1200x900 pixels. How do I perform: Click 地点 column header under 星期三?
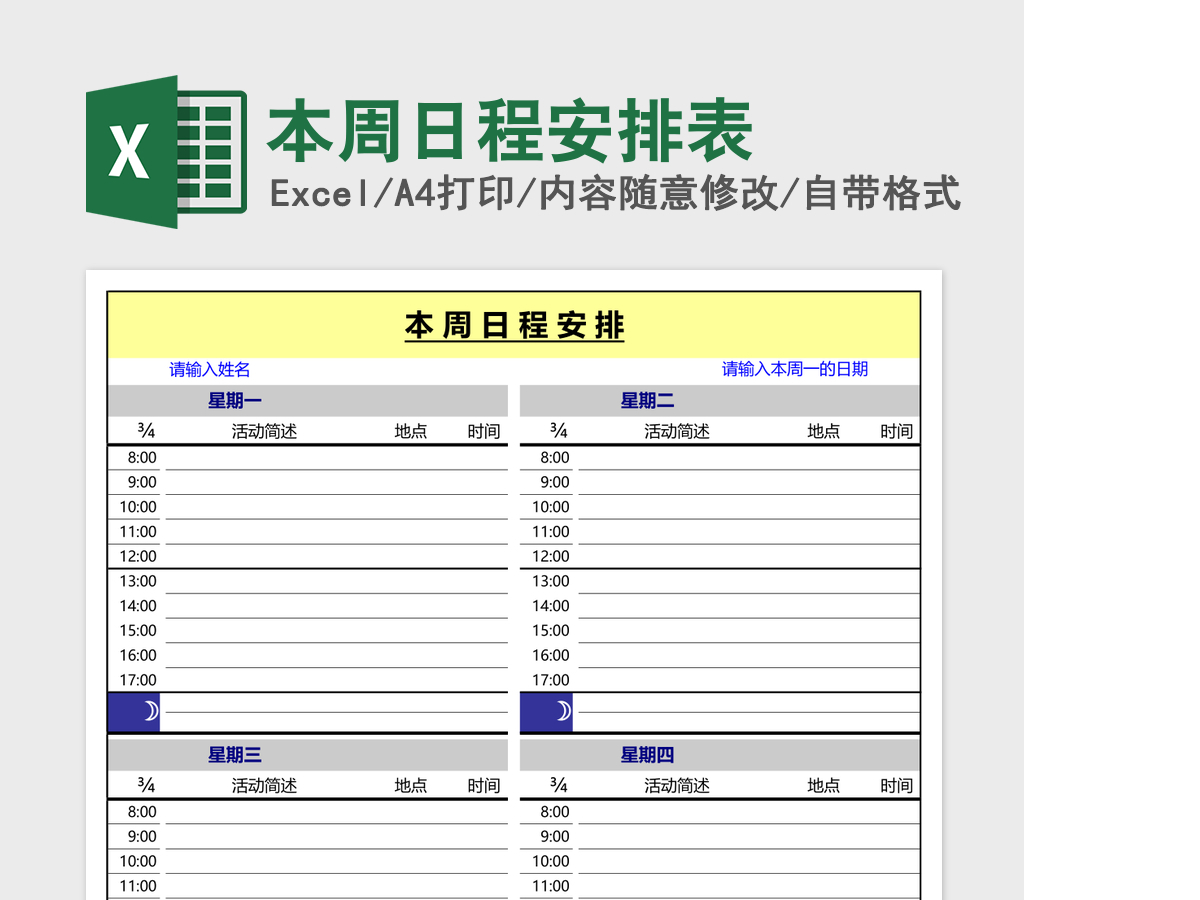click(411, 786)
